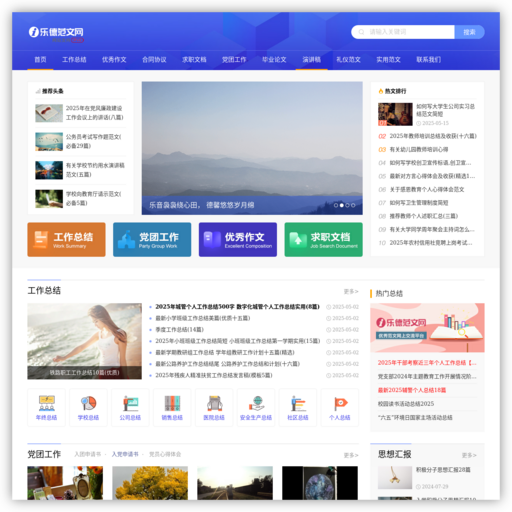Open 演讲稿 in navigation bar

coord(311,60)
